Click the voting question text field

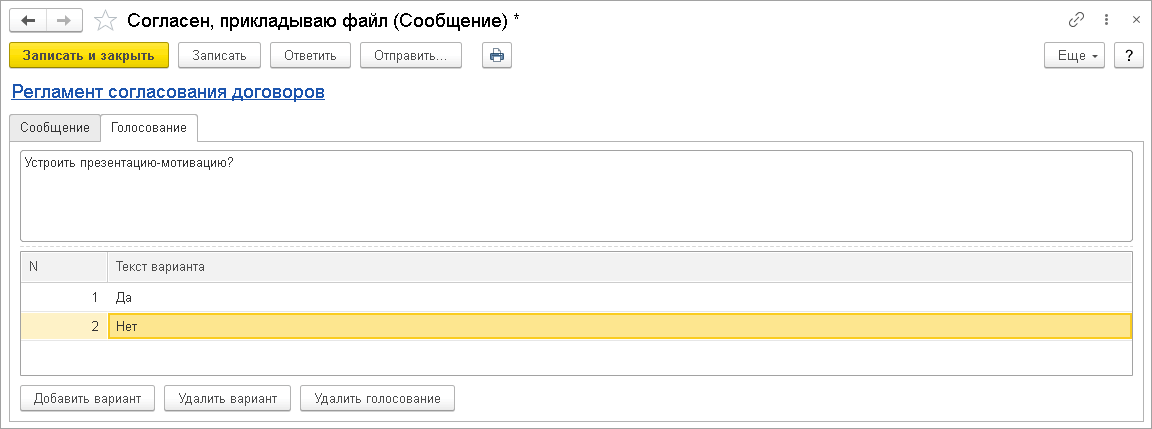click(576, 195)
